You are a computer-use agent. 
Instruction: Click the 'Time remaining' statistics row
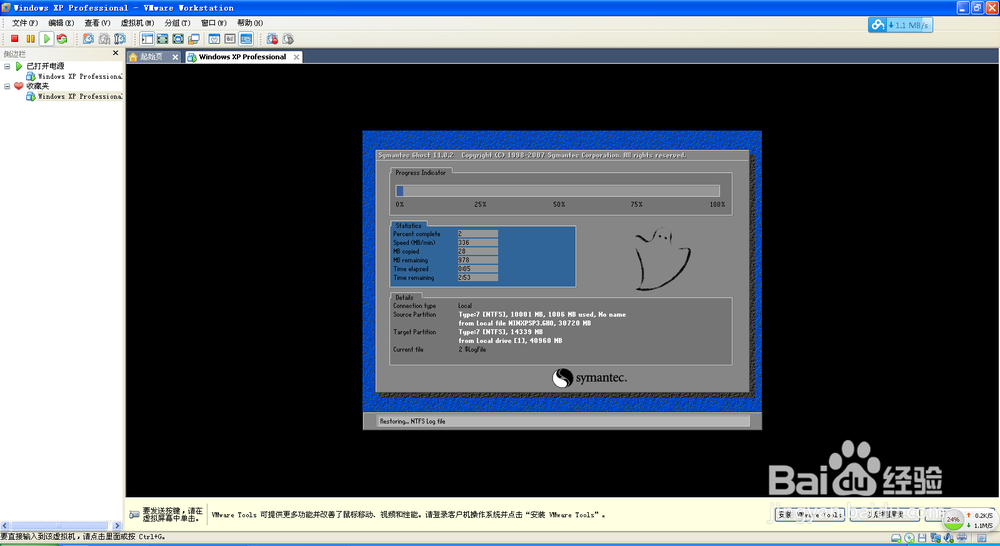tap(445, 277)
